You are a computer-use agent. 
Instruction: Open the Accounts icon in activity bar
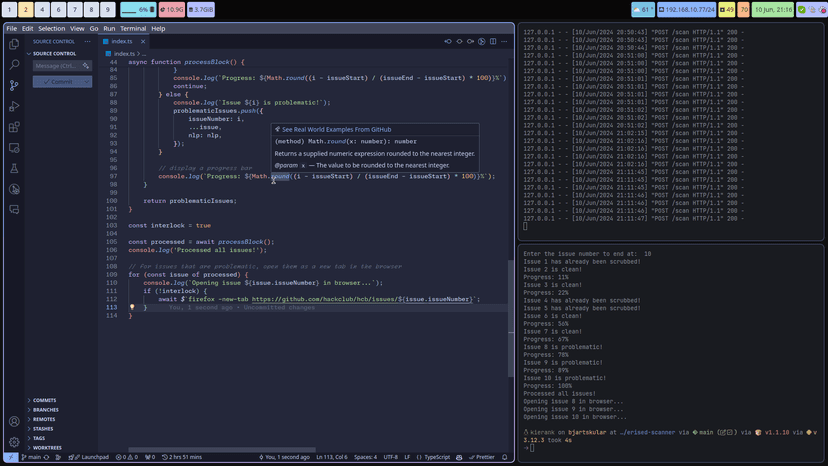coord(14,421)
